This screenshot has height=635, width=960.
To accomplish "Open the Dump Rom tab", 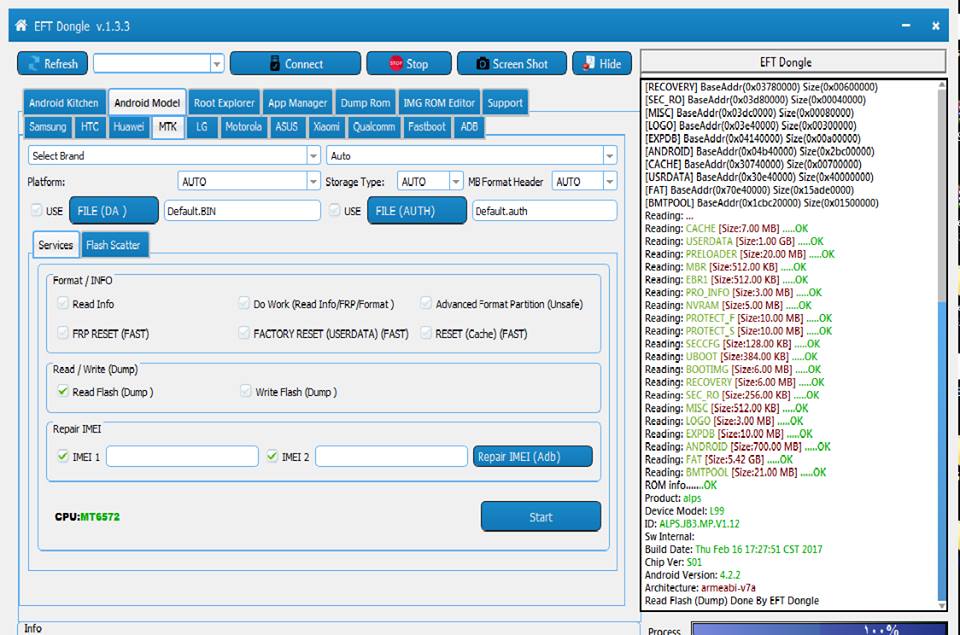I will 366,103.
